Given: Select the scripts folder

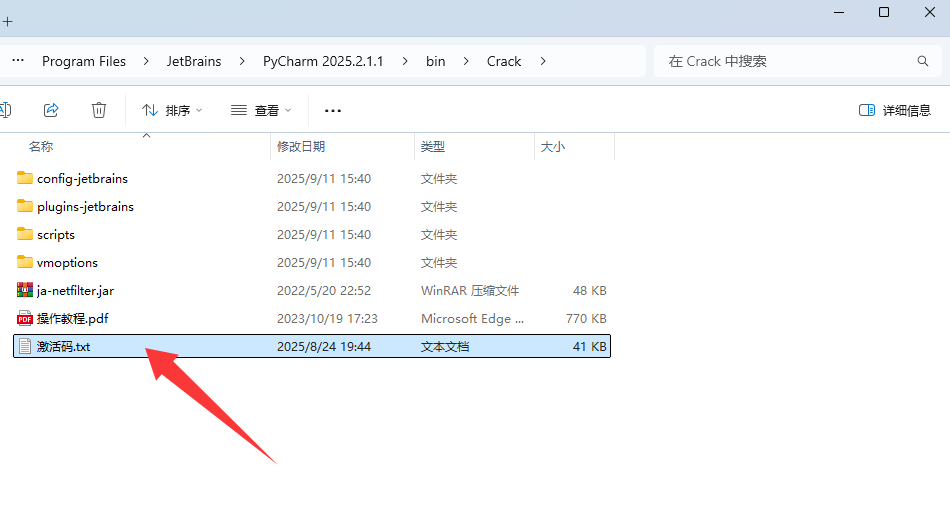Looking at the screenshot, I should [312, 234].
